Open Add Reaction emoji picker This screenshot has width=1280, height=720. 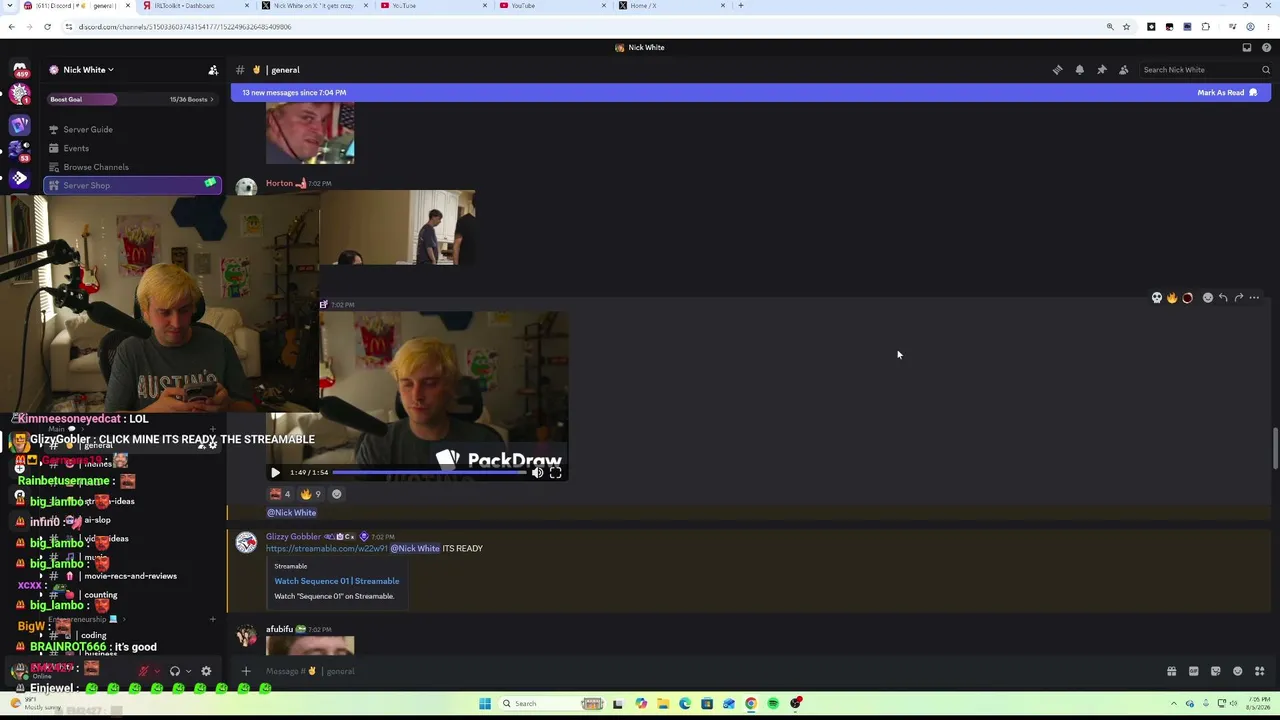coord(1207,298)
